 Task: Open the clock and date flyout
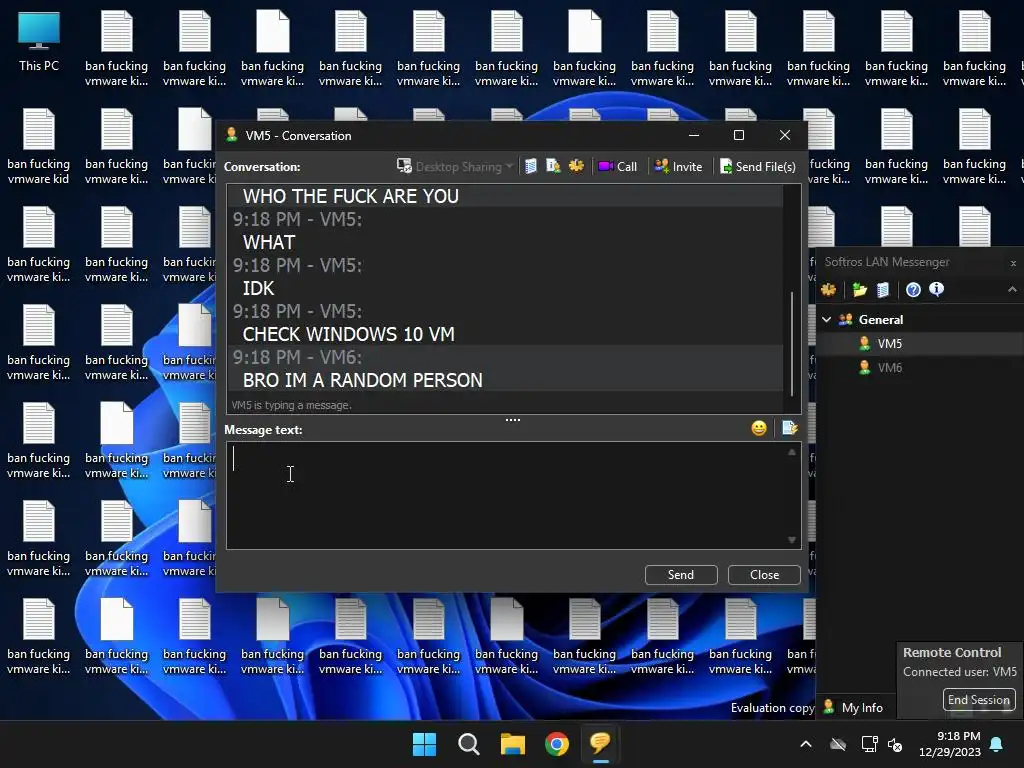(950, 744)
